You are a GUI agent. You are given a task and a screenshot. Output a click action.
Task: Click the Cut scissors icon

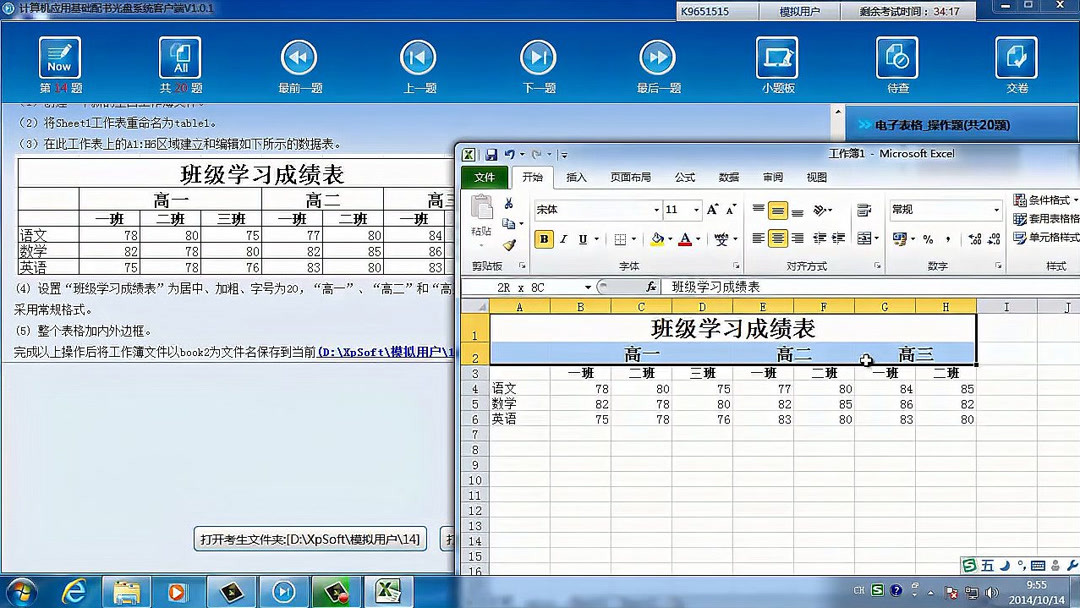point(508,204)
